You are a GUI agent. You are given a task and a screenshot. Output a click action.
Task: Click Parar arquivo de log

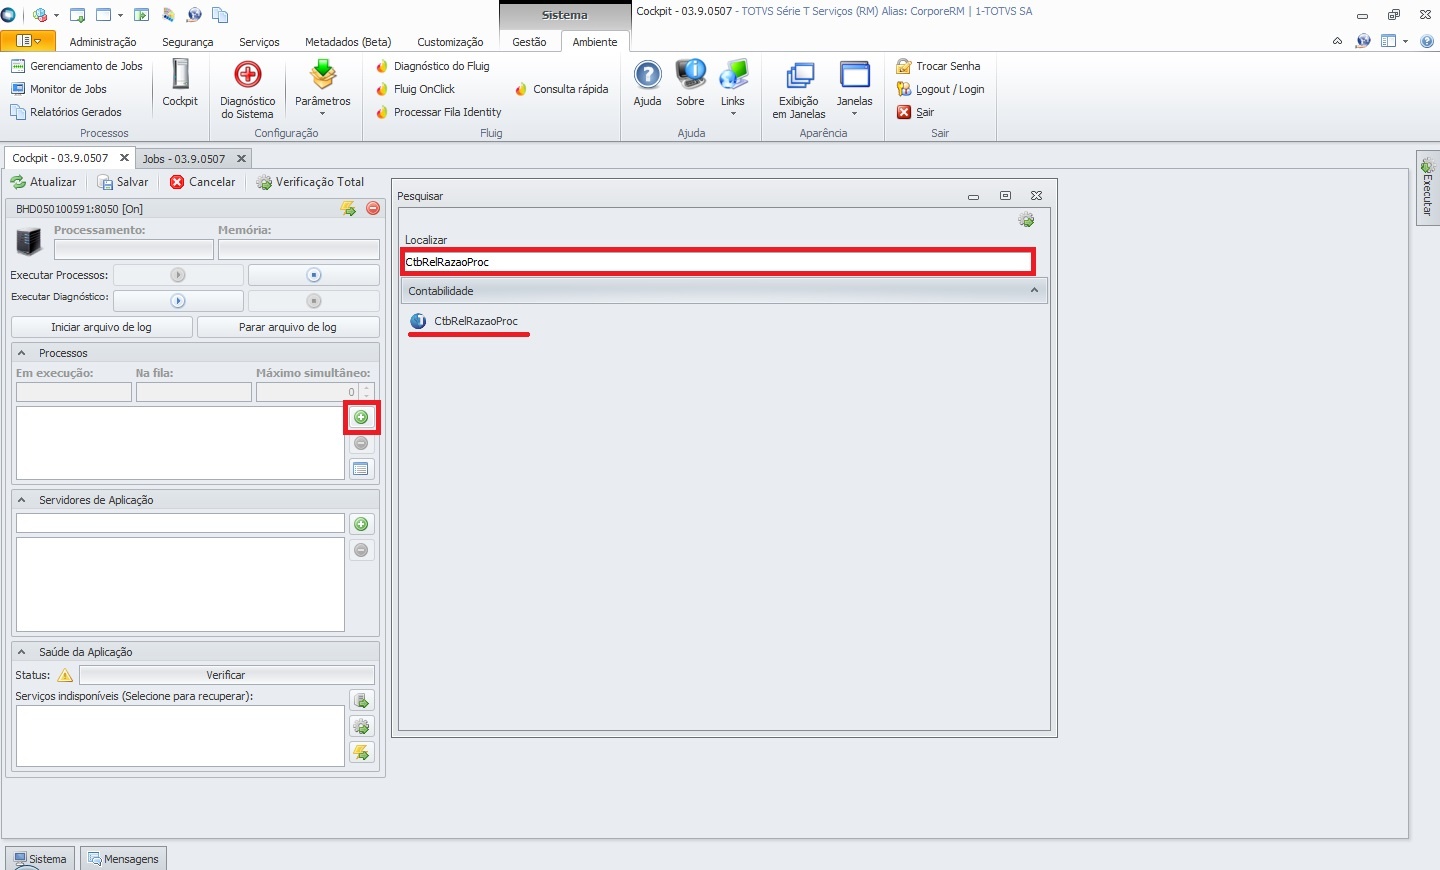(x=288, y=327)
